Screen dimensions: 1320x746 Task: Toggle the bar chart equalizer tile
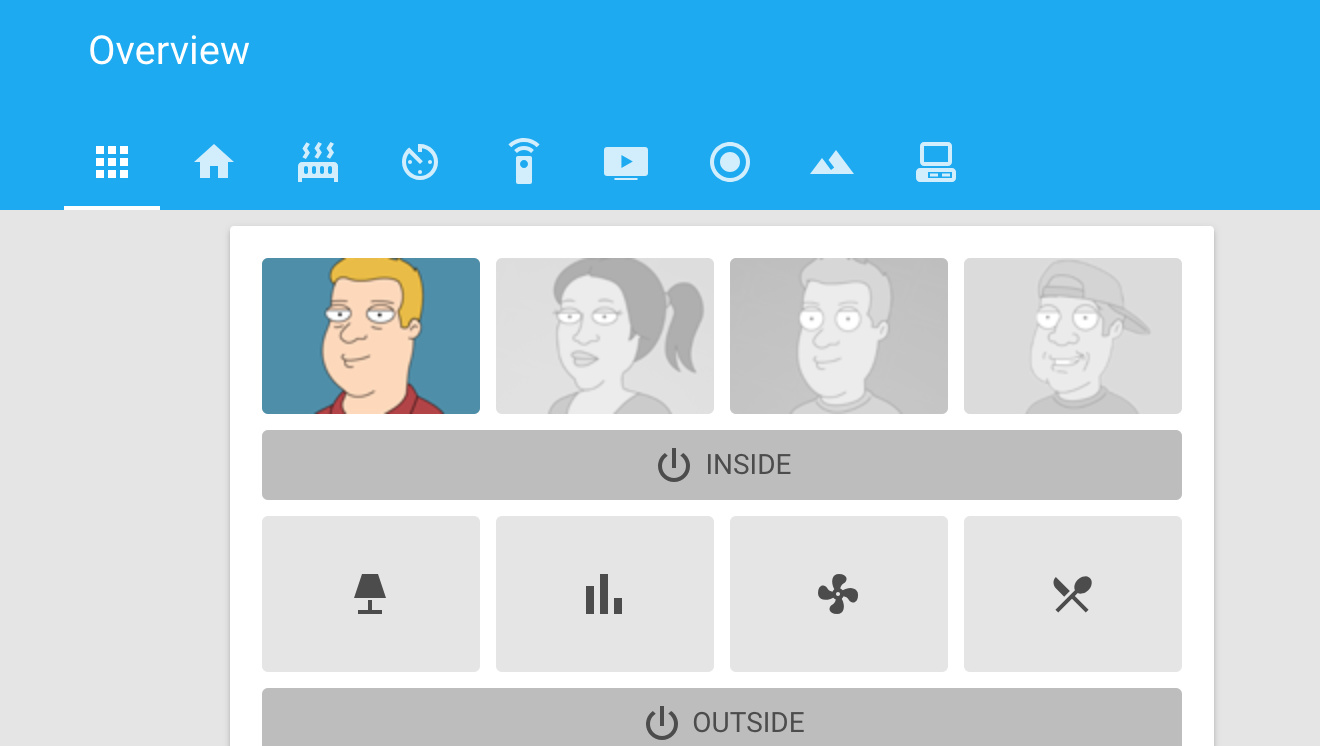tap(605, 594)
